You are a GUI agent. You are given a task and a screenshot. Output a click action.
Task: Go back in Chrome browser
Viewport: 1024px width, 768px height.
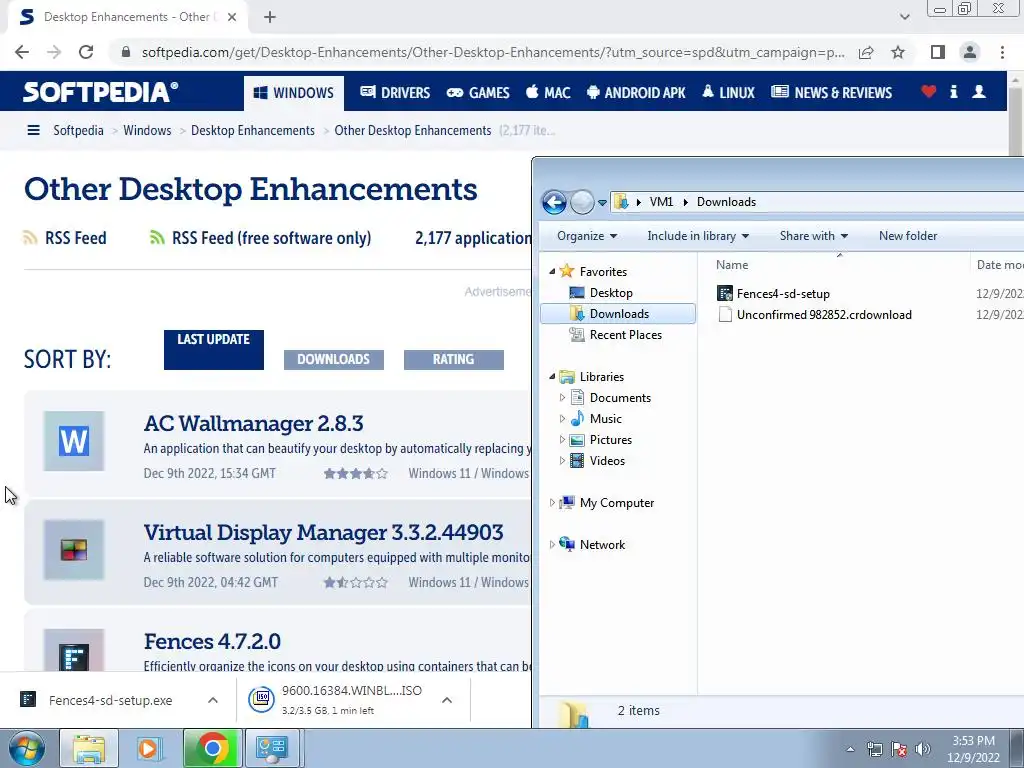22,52
